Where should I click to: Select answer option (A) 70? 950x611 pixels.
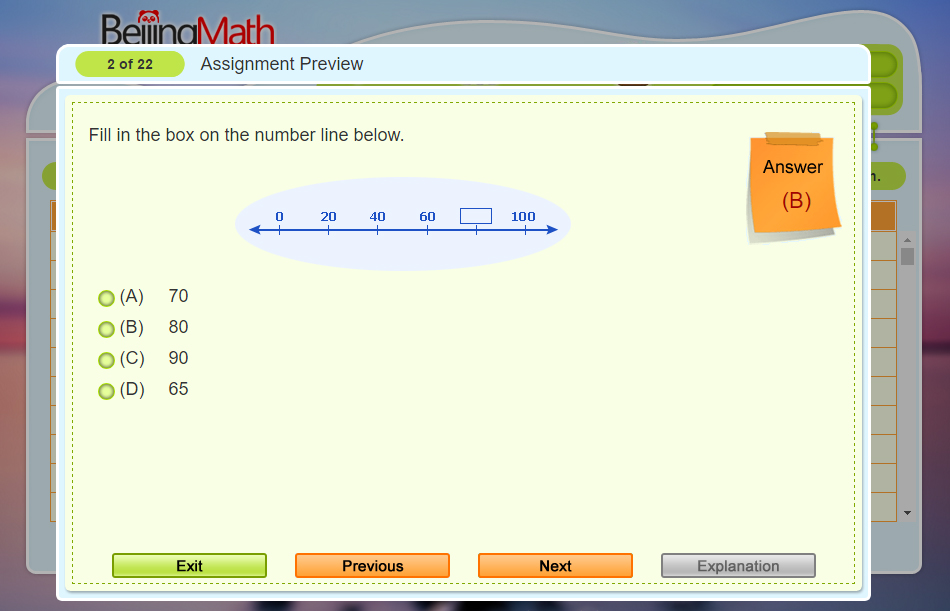(x=107, y=298)
